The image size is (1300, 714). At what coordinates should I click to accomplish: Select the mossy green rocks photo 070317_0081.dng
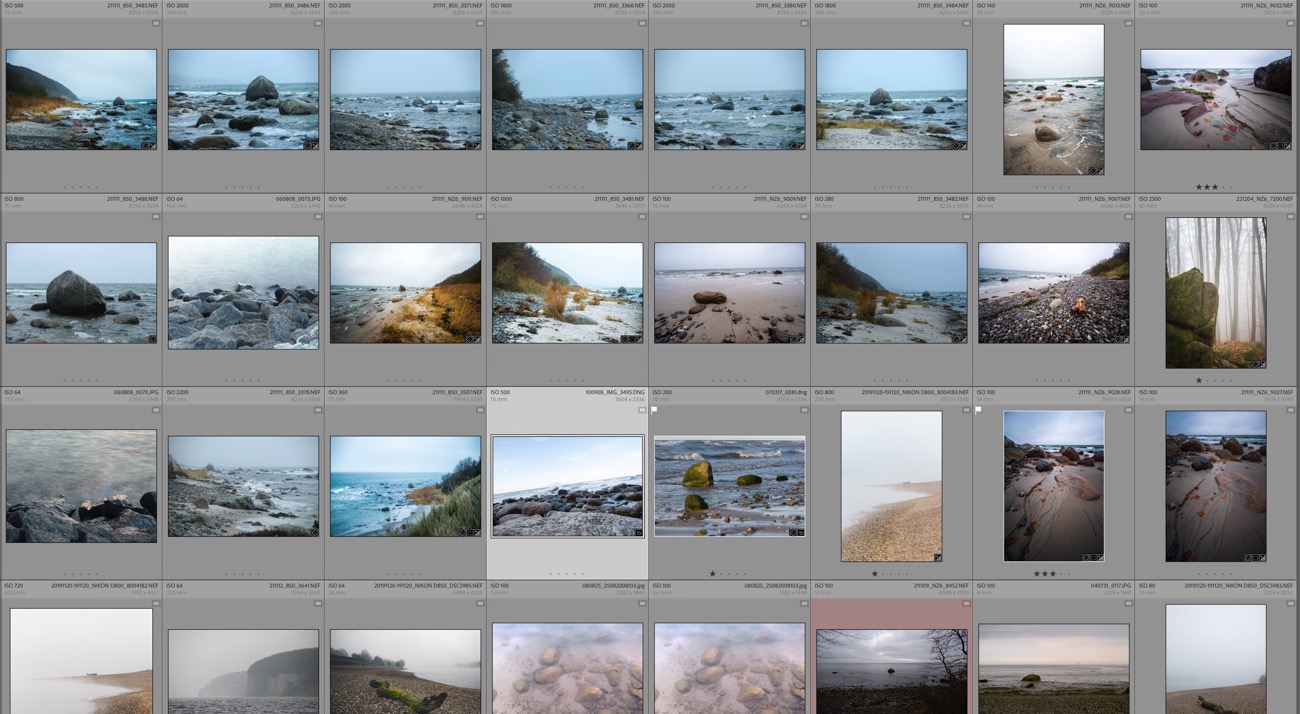click(x=729, y=486)
